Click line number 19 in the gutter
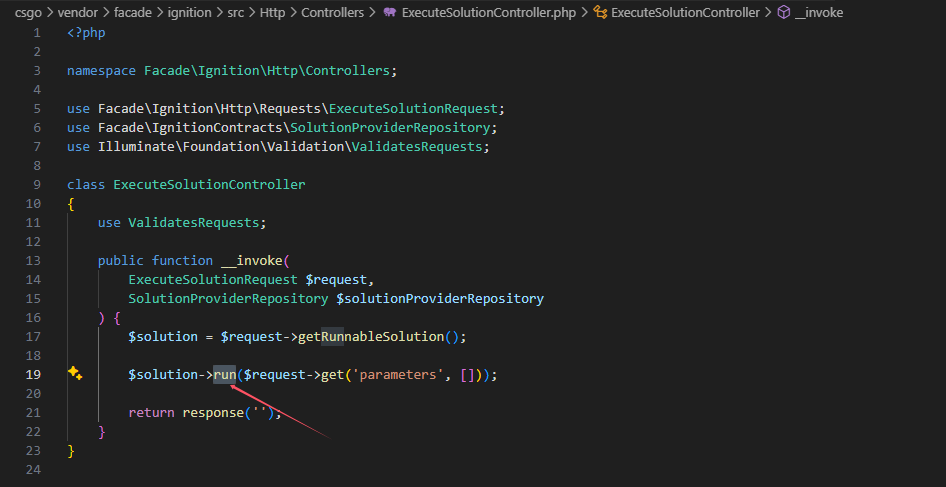The height and width of the screenshot is (487, 946). click(33, 374)
